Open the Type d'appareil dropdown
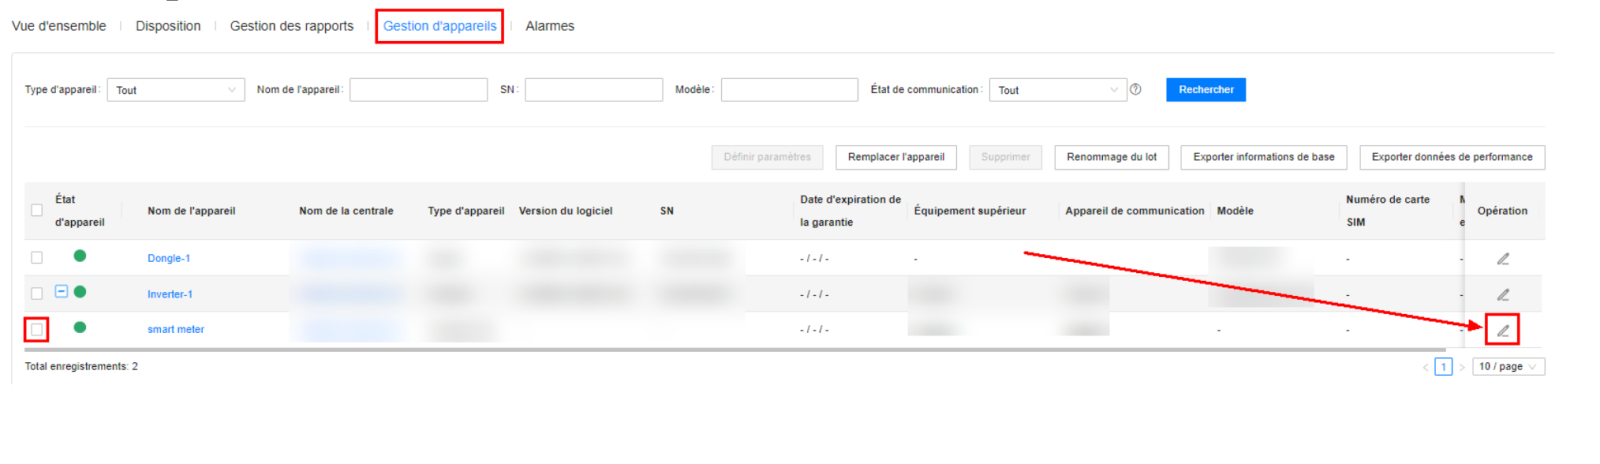This screenshot has width=1600, height=464. point(175,90)
